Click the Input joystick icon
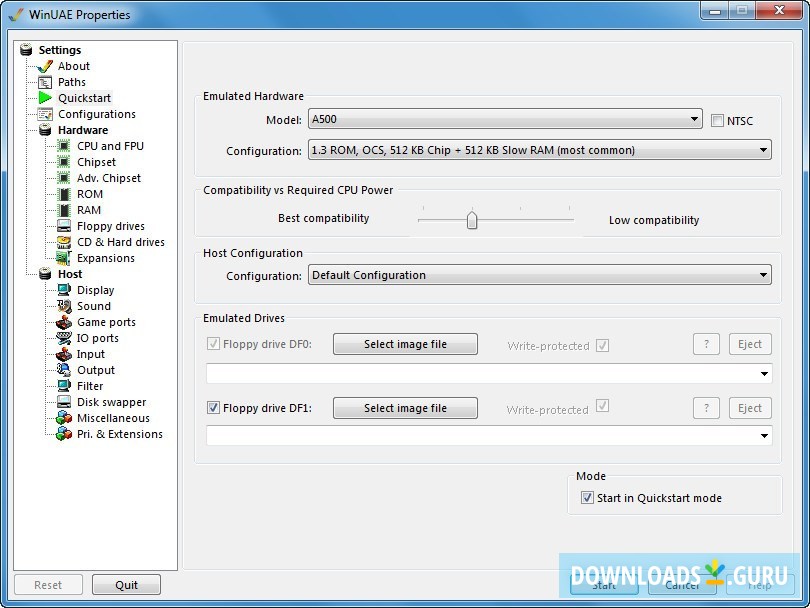The height and width of the screenshot is (608, 810). [x=64, y=354]
